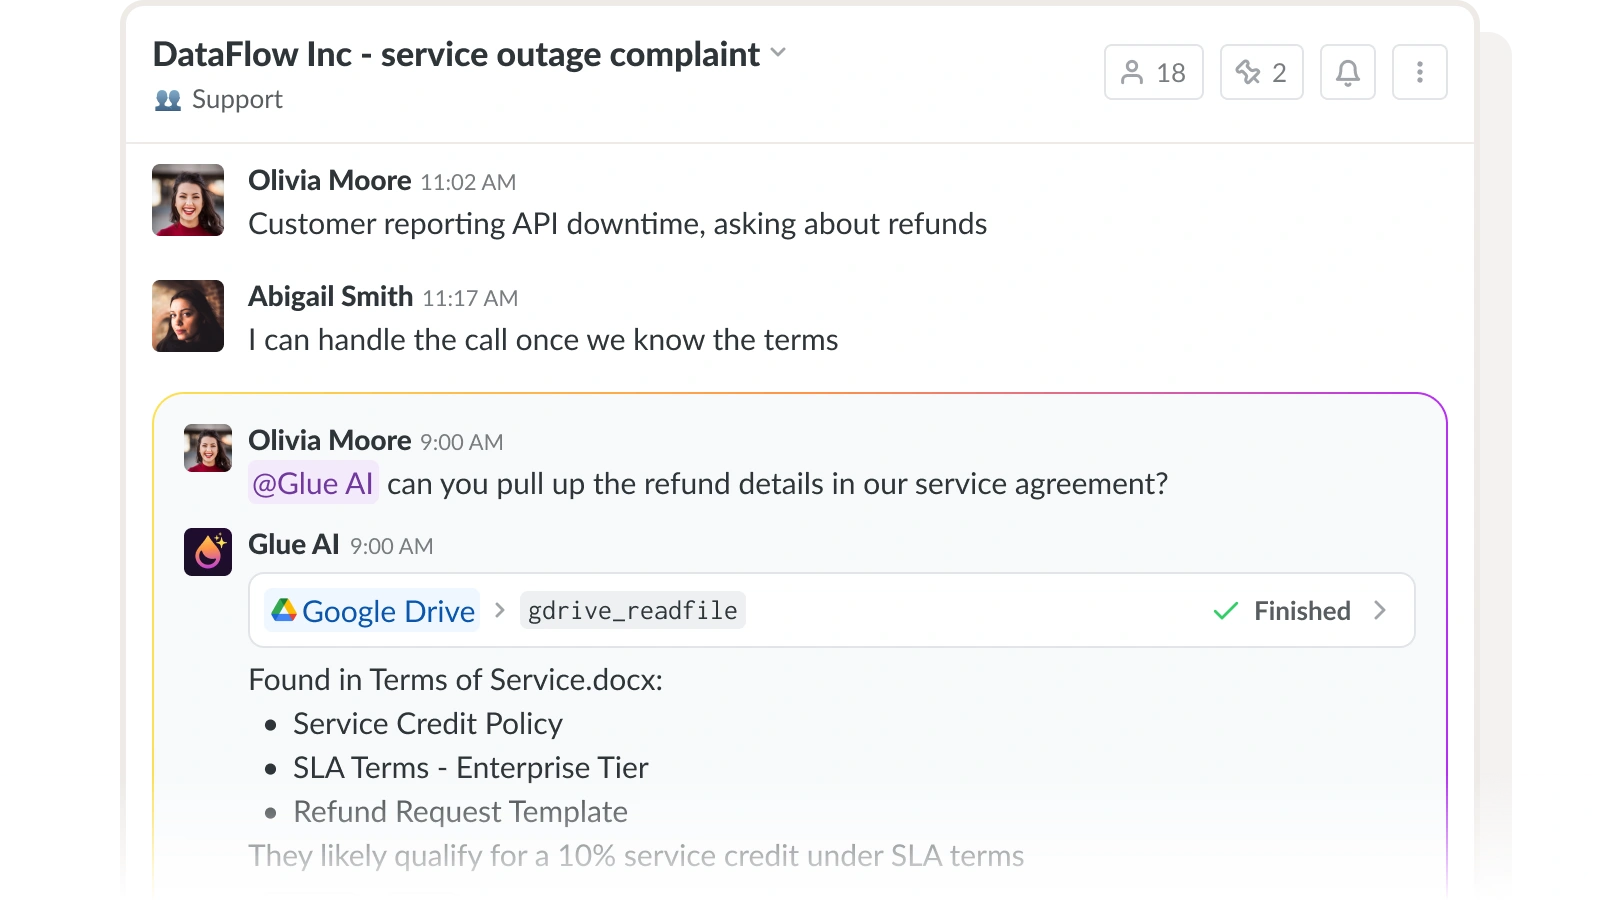Click the Glue AI sender name
This screenshot has height=900, width=1600.
(294, 545)
